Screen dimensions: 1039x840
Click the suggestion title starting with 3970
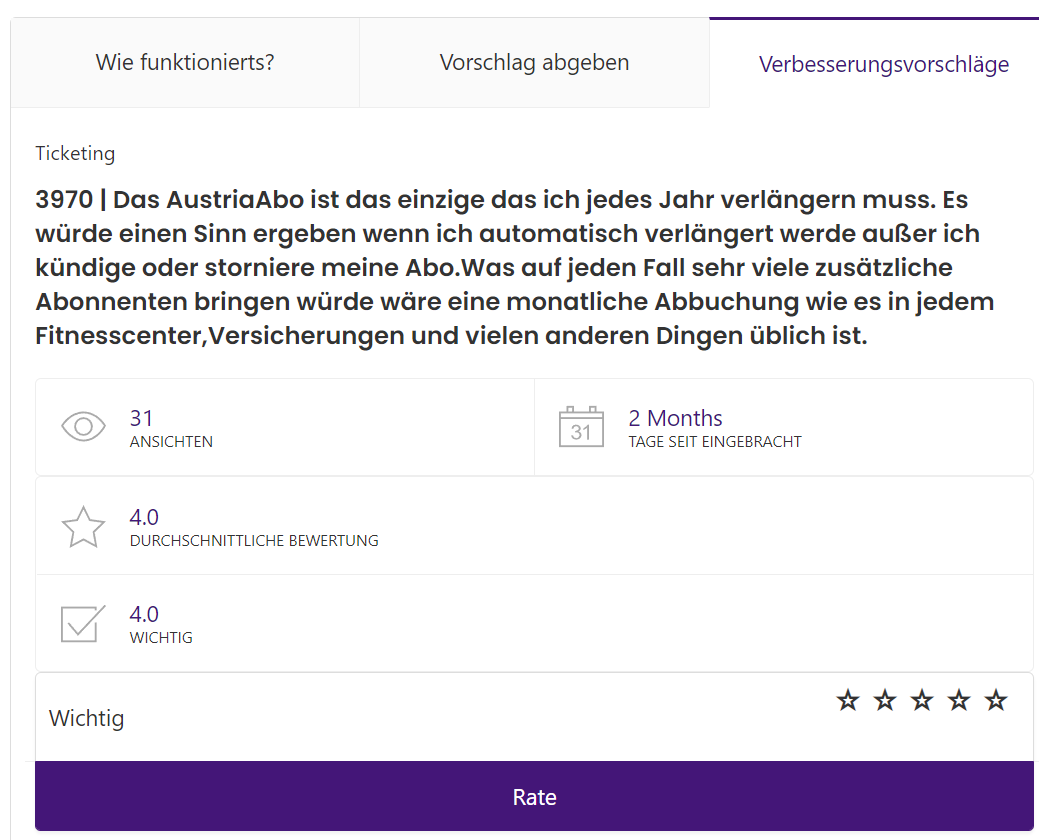(514, 268)
